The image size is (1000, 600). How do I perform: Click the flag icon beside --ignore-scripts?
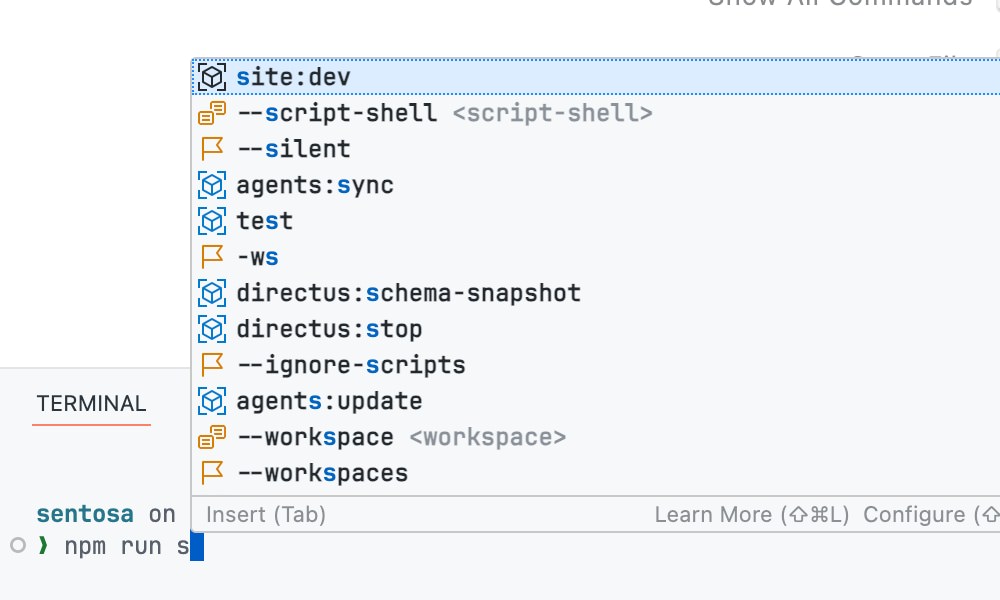click(x=212, y=364)
